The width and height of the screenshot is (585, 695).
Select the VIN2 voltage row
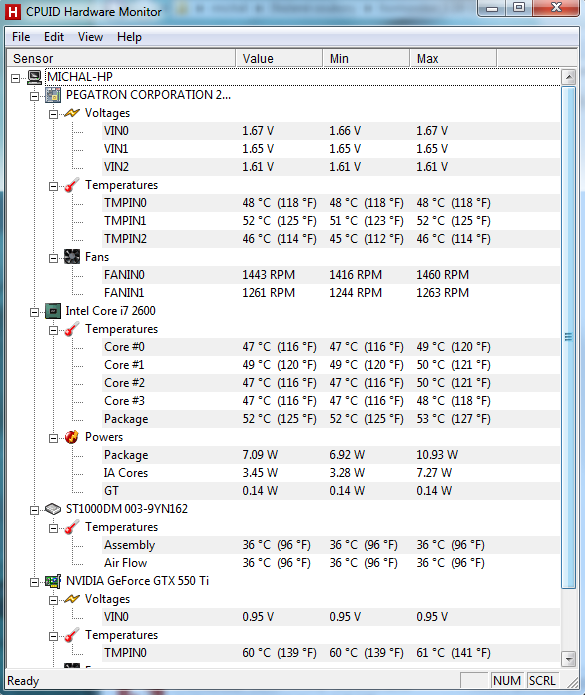(330, 167)
